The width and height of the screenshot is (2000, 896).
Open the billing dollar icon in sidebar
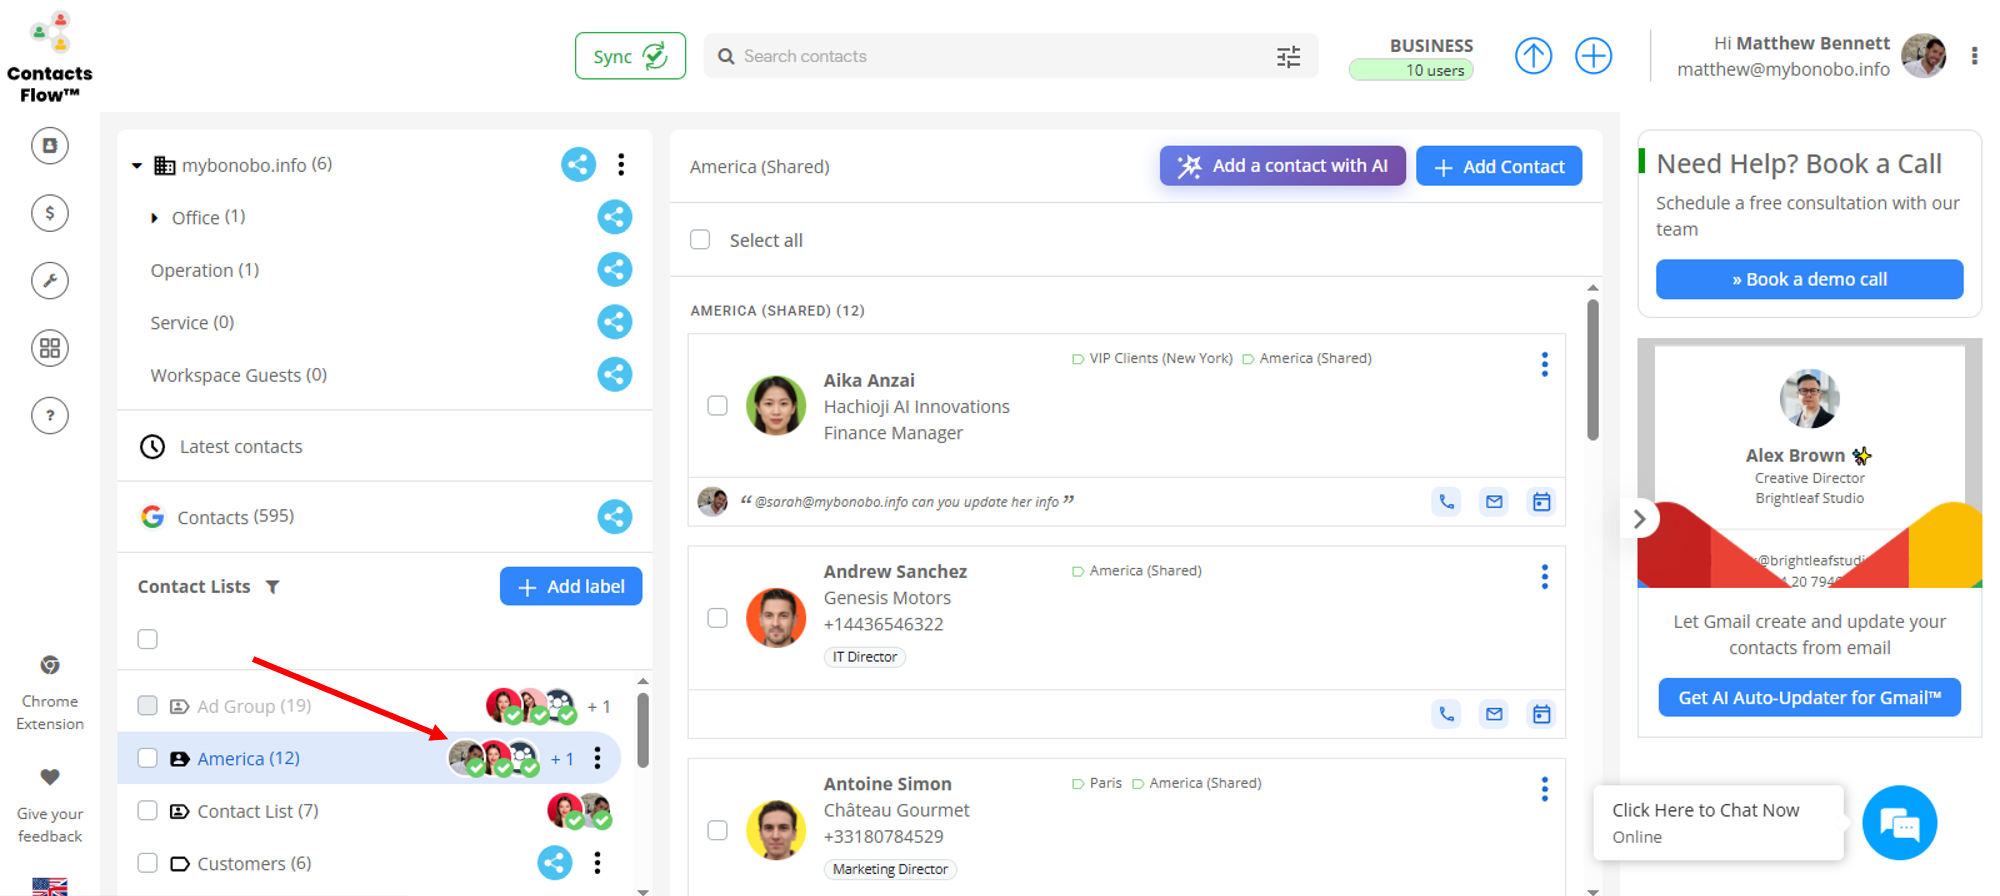(x=50, y=213)
